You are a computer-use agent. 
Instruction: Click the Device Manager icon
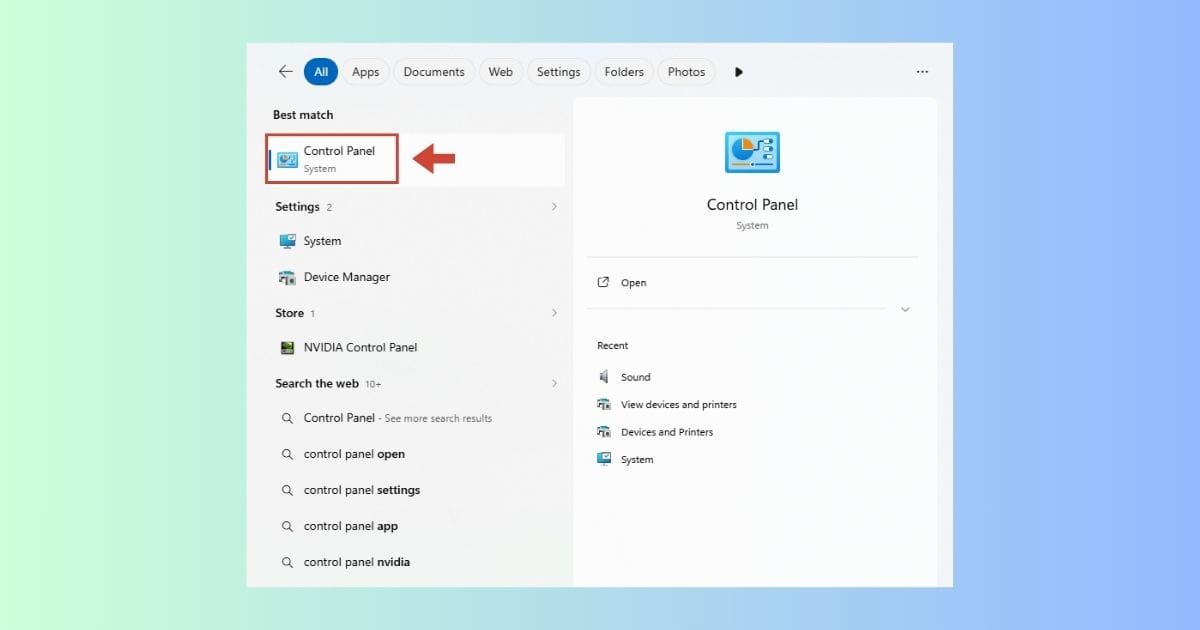pyautogui.click(x=288, y=277)
